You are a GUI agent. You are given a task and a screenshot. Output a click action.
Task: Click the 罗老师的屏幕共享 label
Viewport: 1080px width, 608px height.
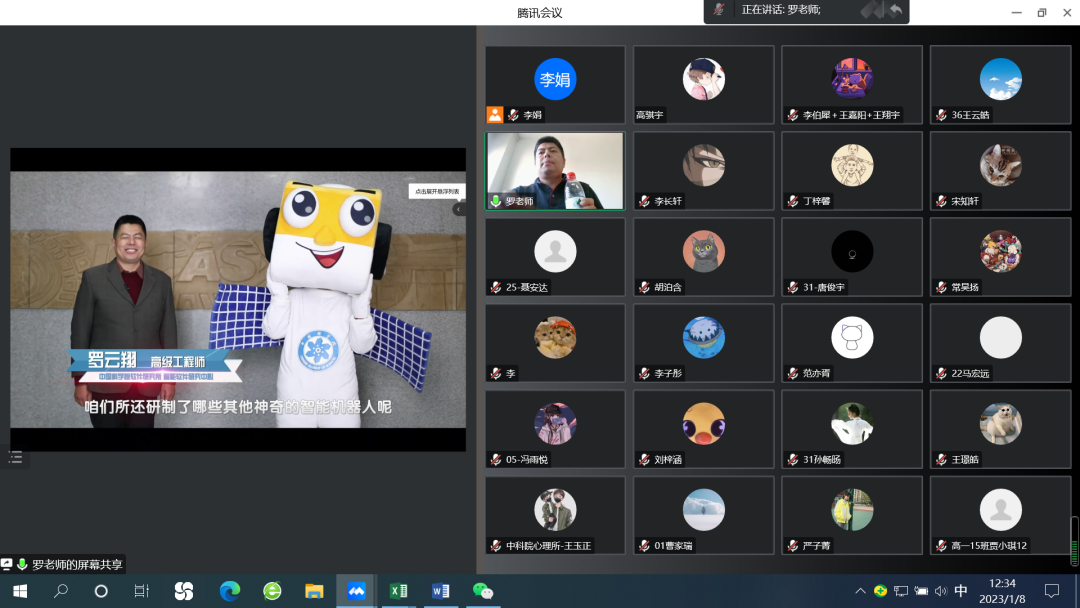(x=77, y=565)
